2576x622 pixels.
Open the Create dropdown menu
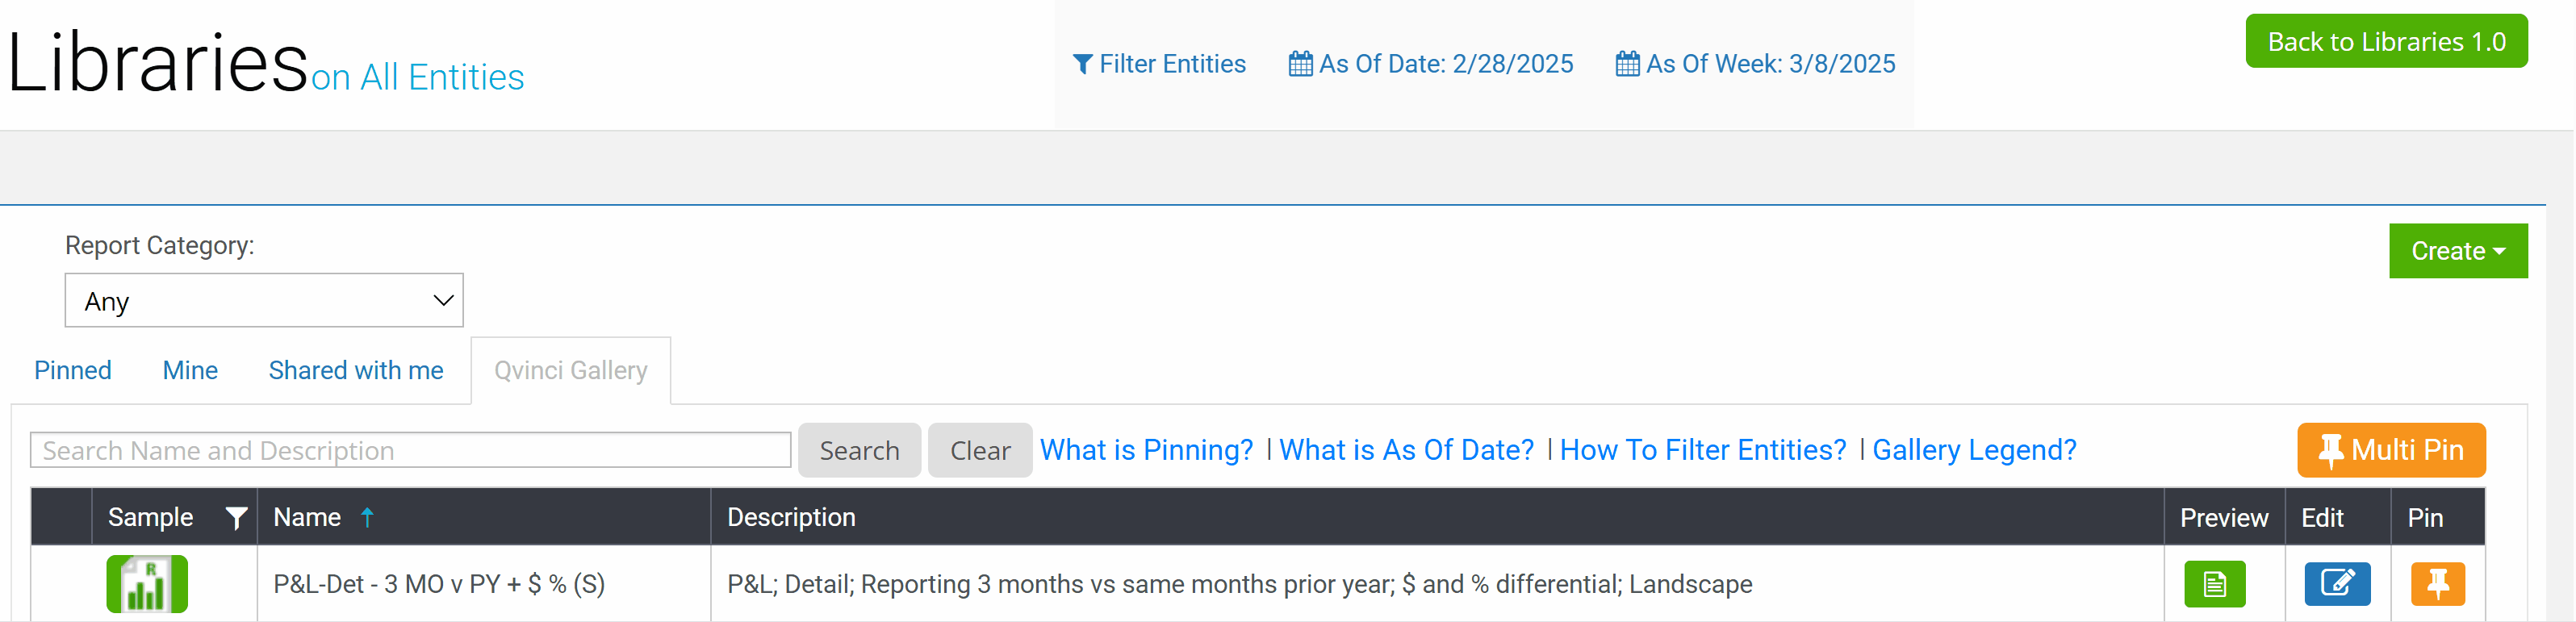(x=2457, y=251)
